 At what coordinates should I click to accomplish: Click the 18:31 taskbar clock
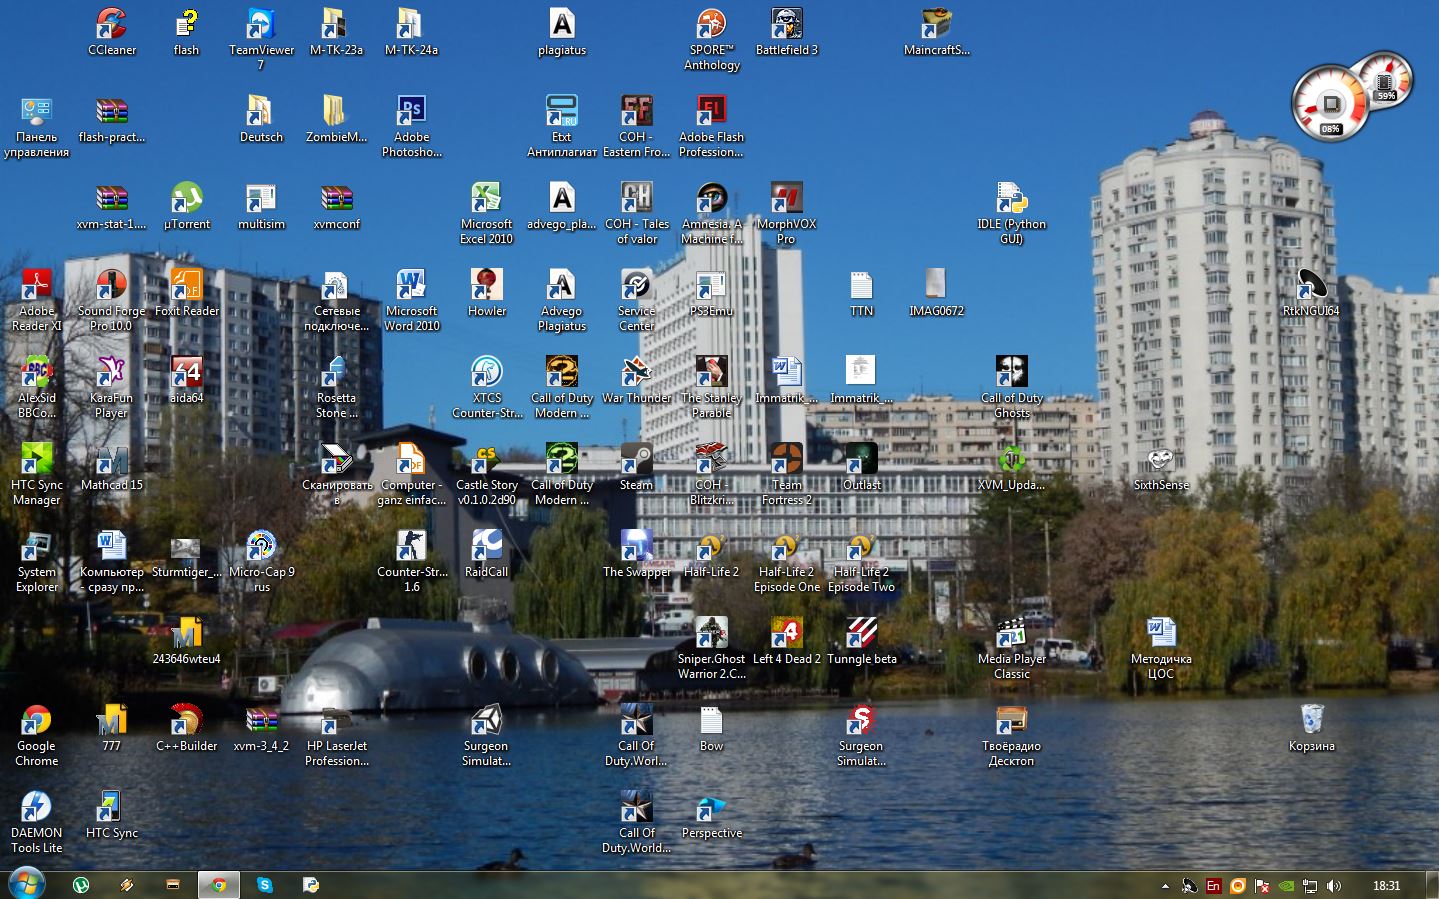point(1386,886)
